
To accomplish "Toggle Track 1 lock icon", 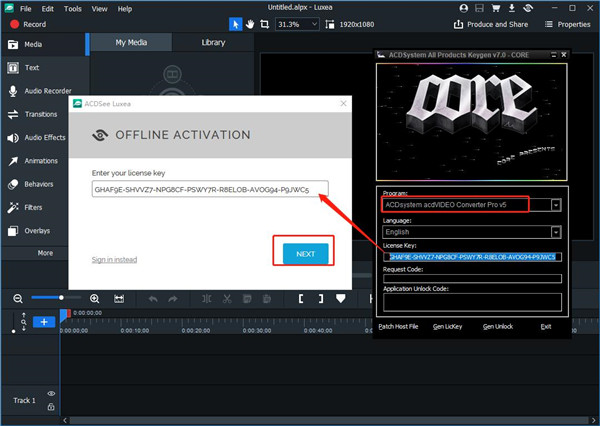I will click(51, 407).
